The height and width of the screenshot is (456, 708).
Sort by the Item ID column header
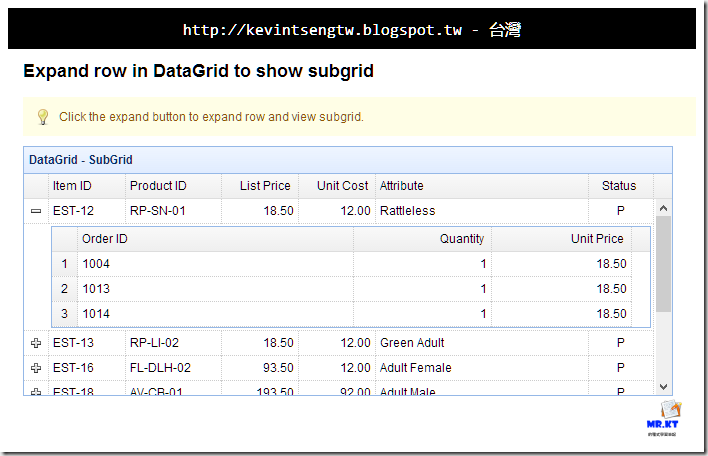pyautogui.click(x=72, y=185)
